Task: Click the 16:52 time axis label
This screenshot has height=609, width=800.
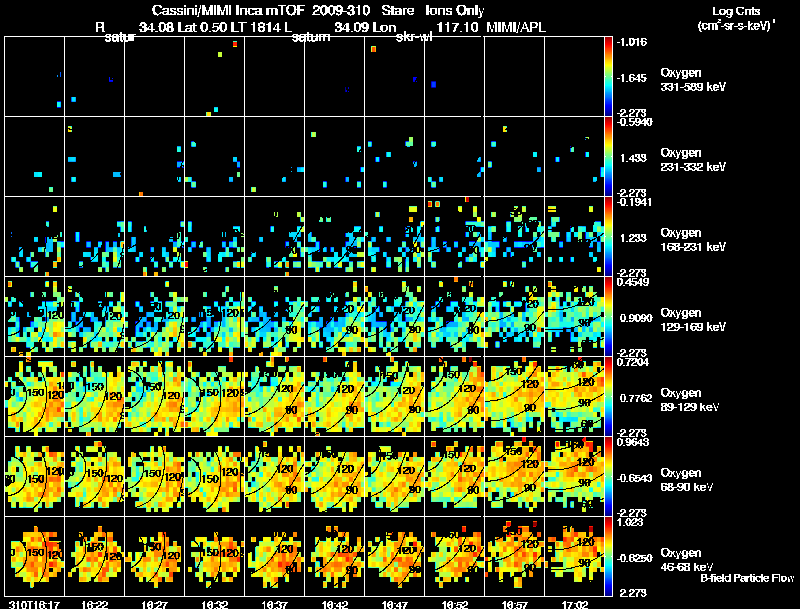Action: click(455, 604)
